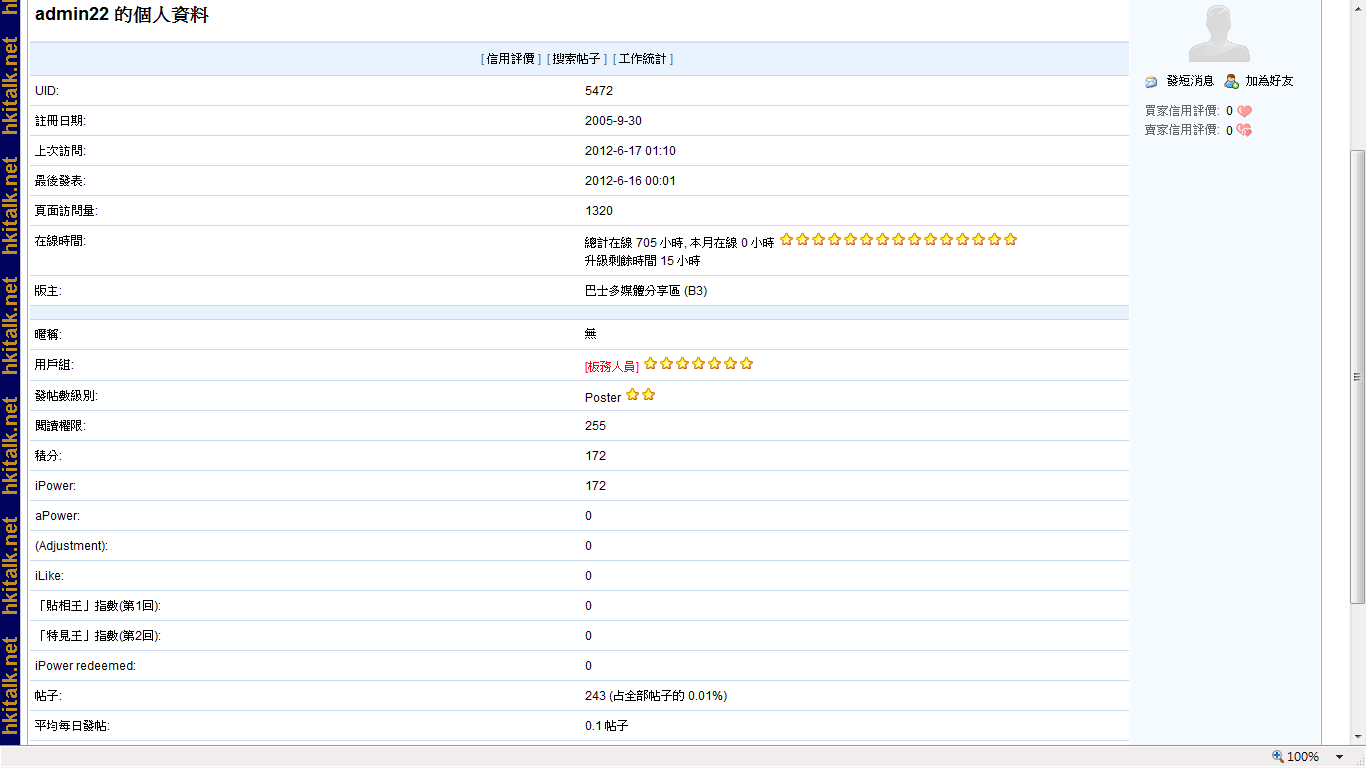The image size is (1366, 768).
Task: Click the iLike label
Action: click(x=49, y=576)
